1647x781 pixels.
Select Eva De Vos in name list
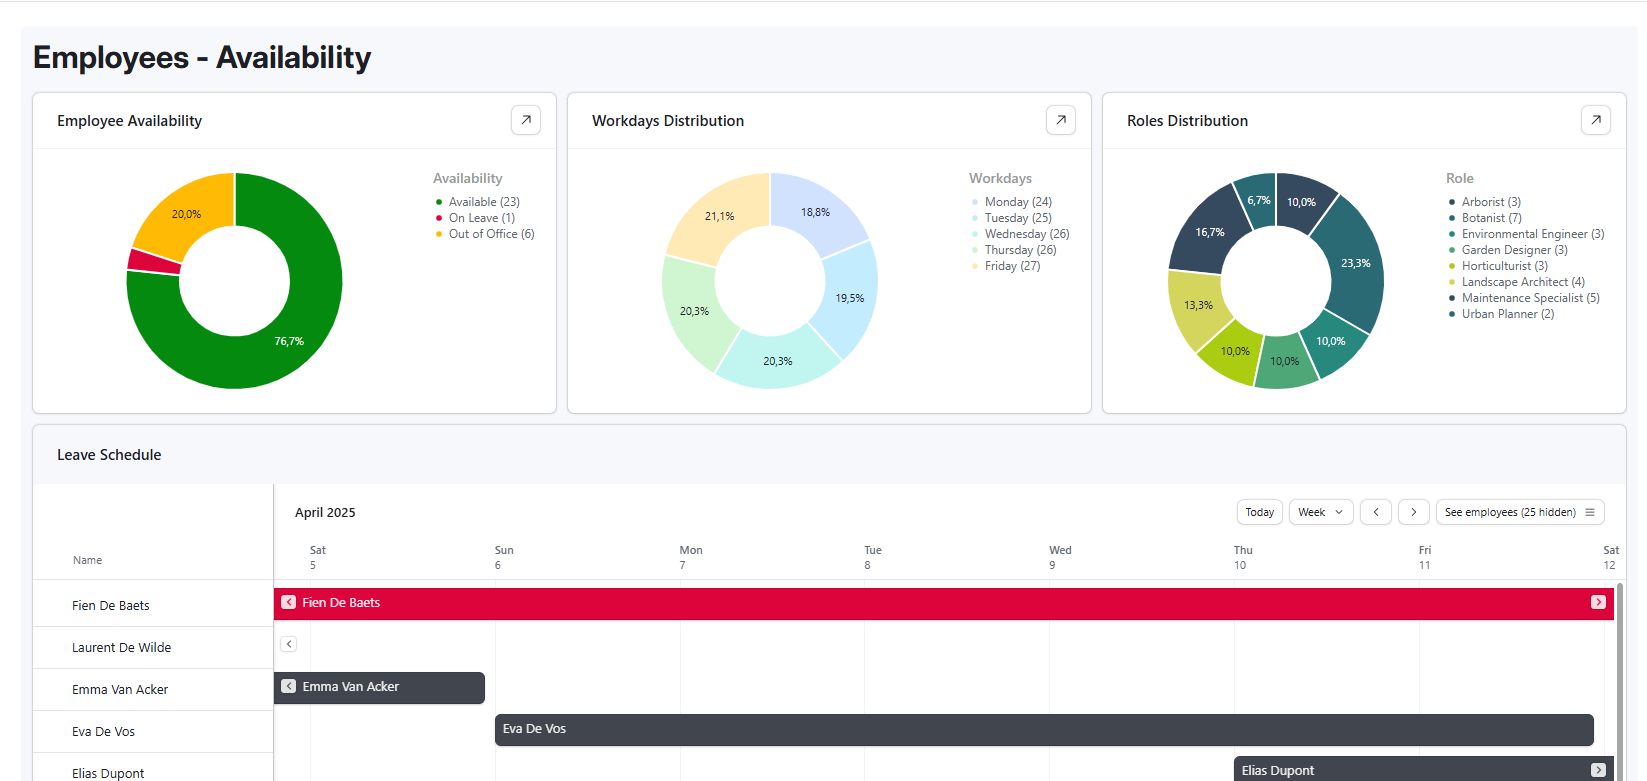coord(104,731)
